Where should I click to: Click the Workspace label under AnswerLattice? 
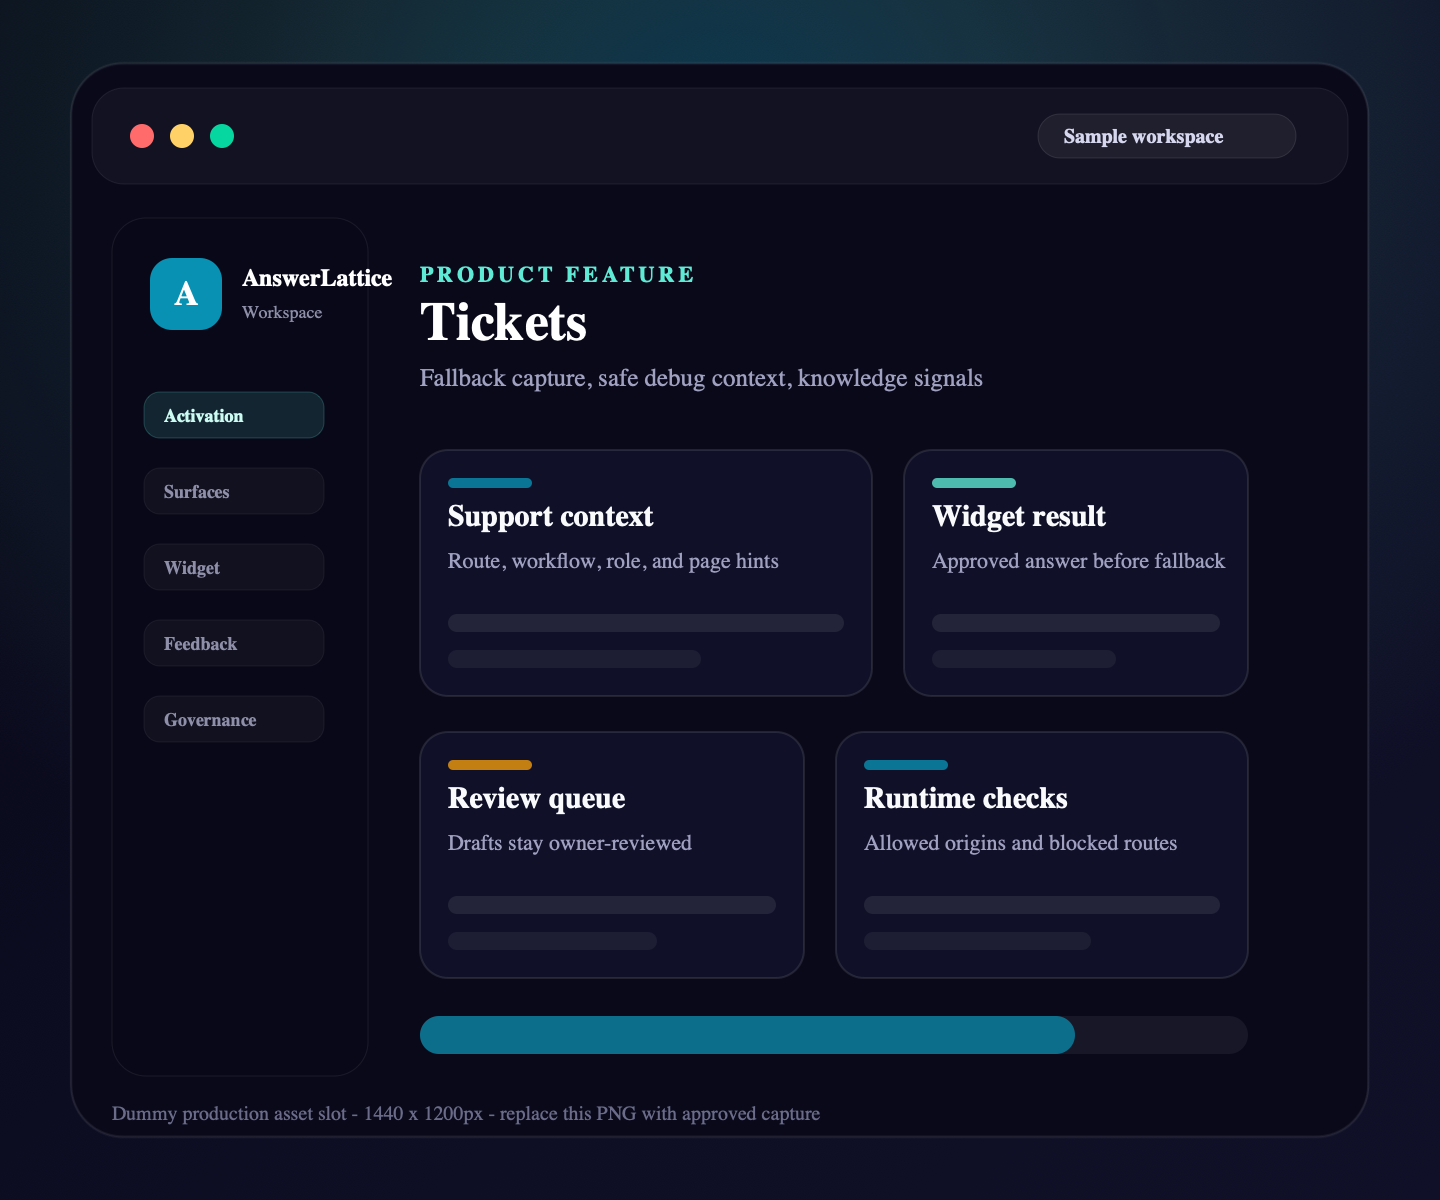click(282, 312)
